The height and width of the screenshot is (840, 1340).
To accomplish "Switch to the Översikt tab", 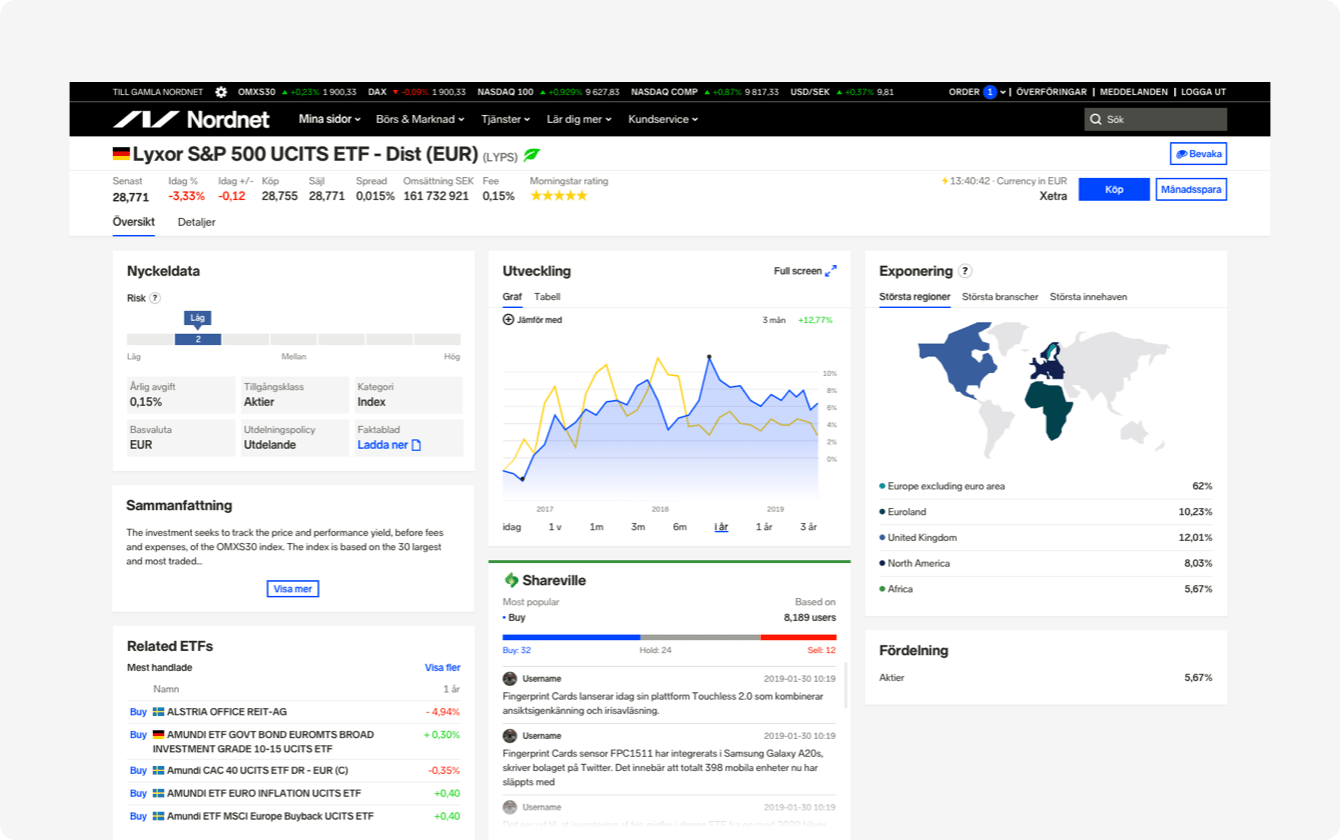I will (133, 222).
